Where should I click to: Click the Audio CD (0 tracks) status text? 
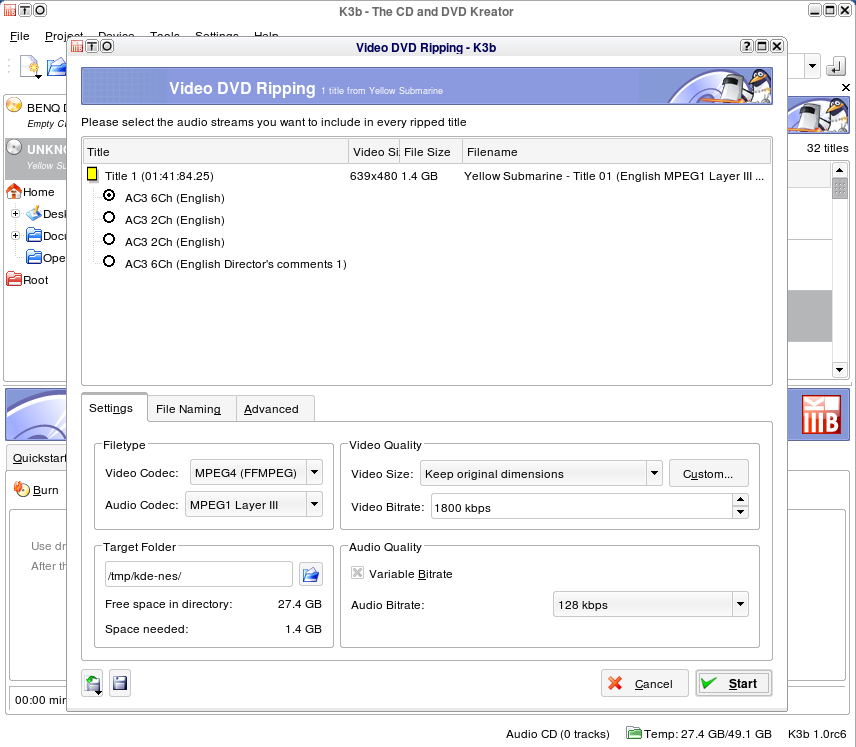point(557,733)
